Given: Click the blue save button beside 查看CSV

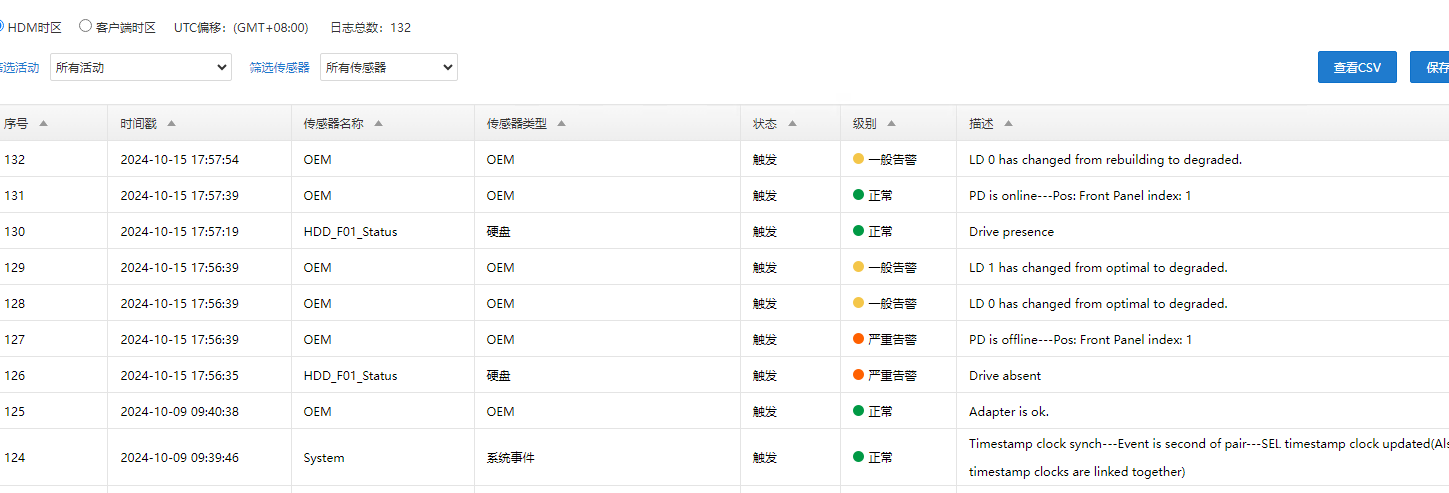Looking at the screenshot, I should [1432, 67].
